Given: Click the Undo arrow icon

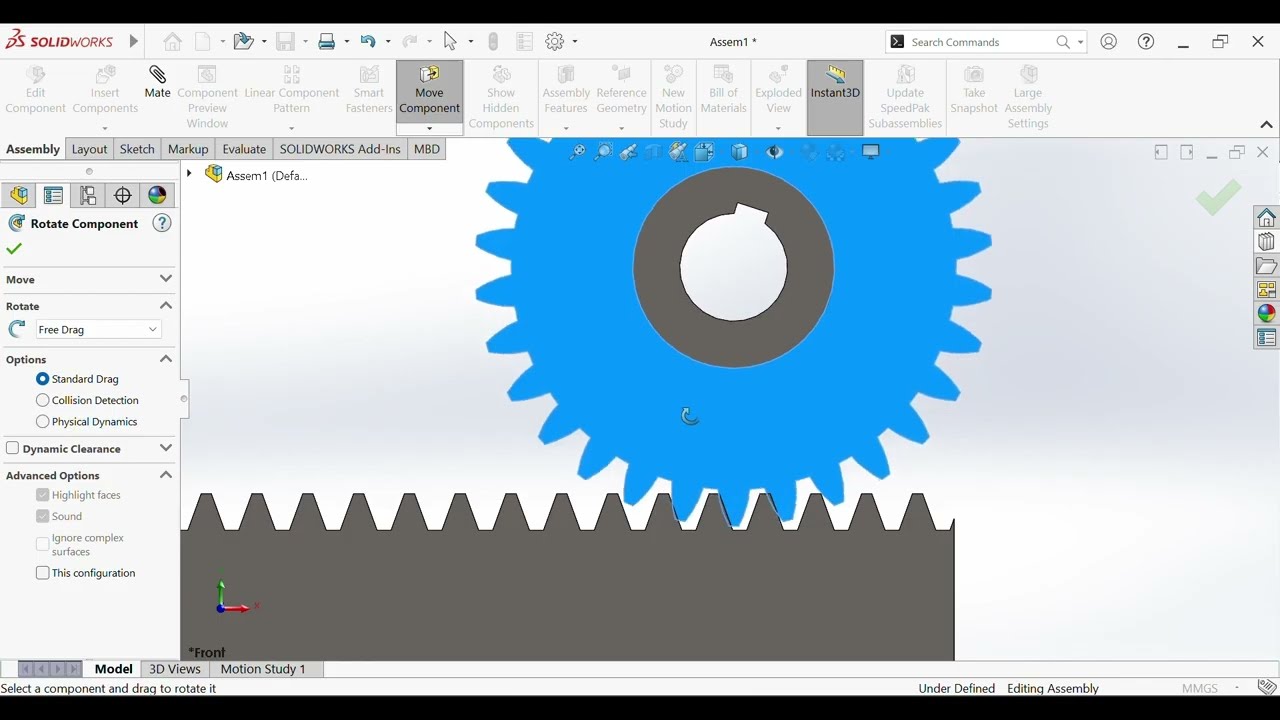Looking at the screenshot, I should pyautogui.click(x=368, y=41).
